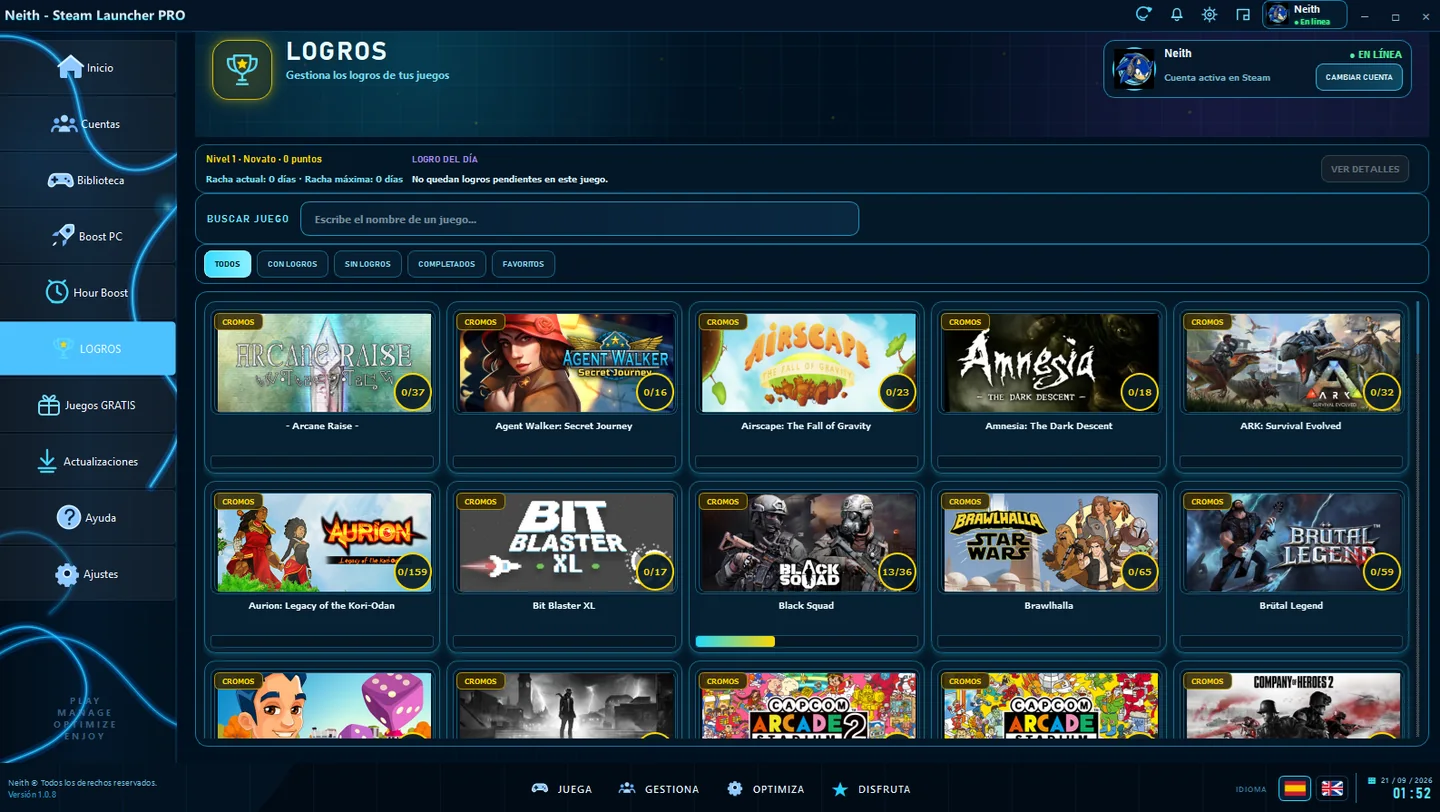Open the Neith profile badge in title bar
The width and height of the screenshot is (1440, 812).
pyautogui.click(x=1304, y=14)
